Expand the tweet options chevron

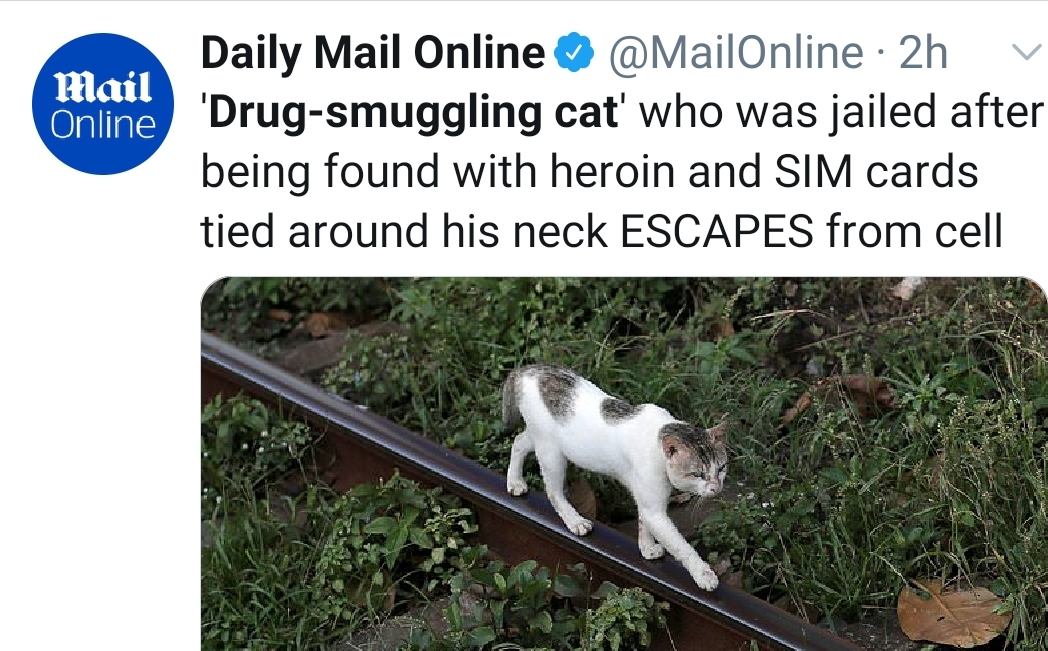(1027, 51)
